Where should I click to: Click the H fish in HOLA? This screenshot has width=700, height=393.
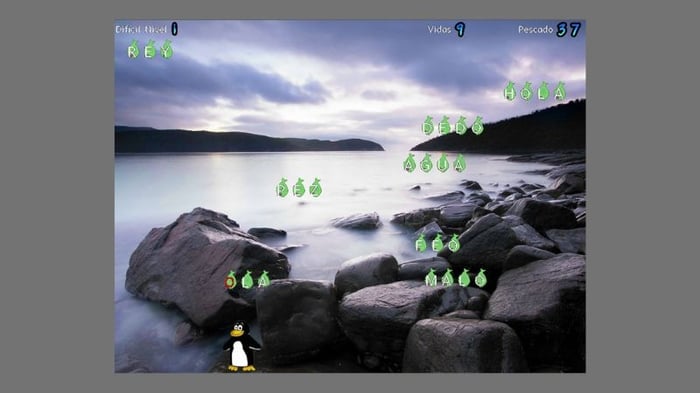tap(510, 92)
